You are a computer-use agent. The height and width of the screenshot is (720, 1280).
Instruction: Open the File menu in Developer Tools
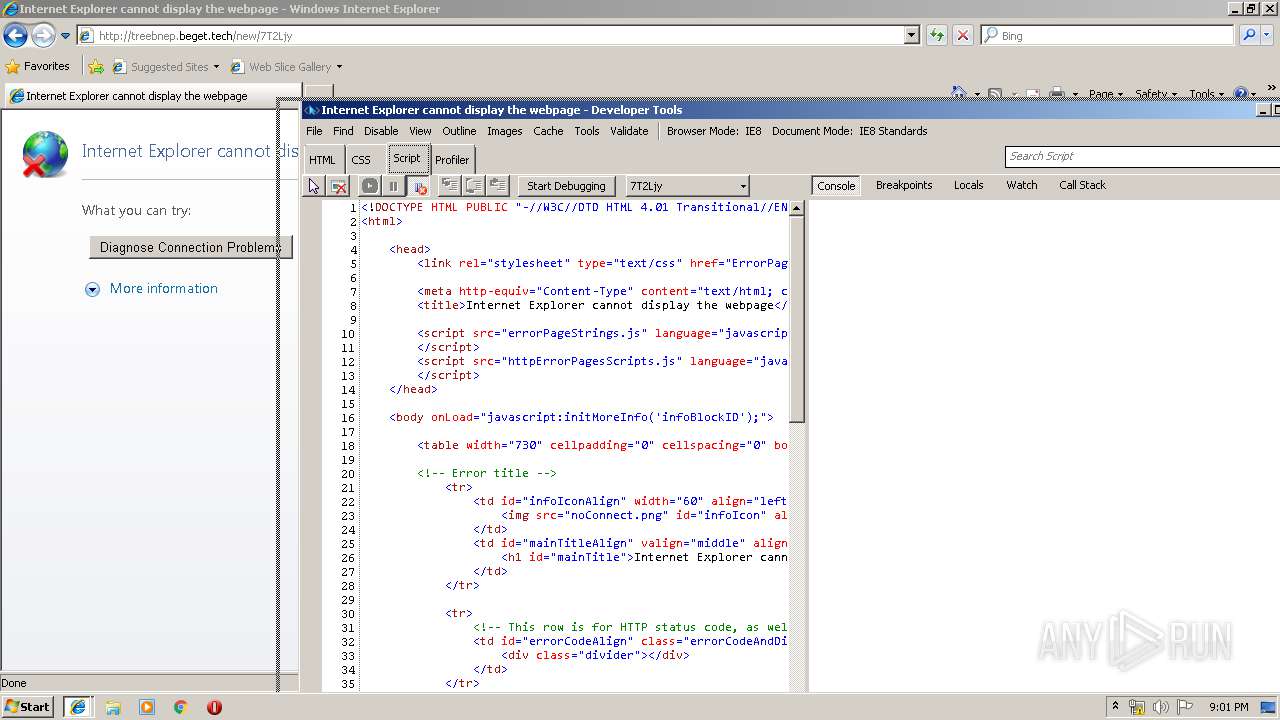point(314,131)
